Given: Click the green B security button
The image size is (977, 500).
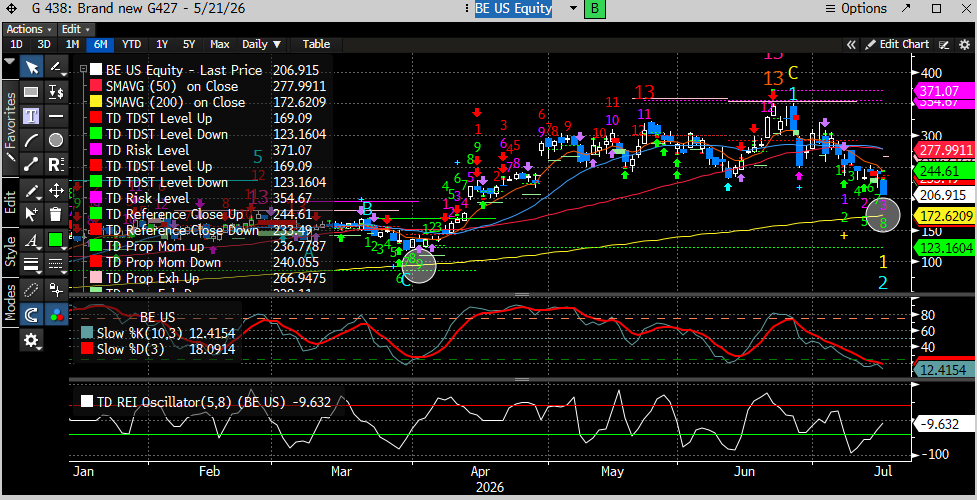Looking at the screenshot, I should coord(594,9).
